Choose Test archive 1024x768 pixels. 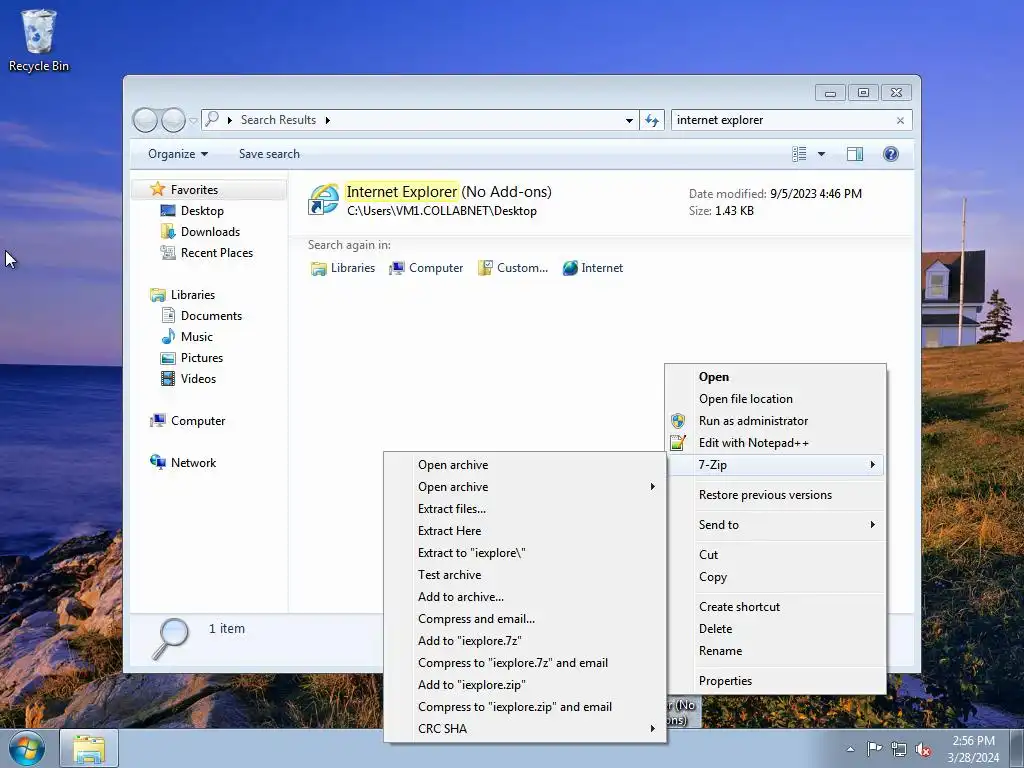tap(525, 575)
